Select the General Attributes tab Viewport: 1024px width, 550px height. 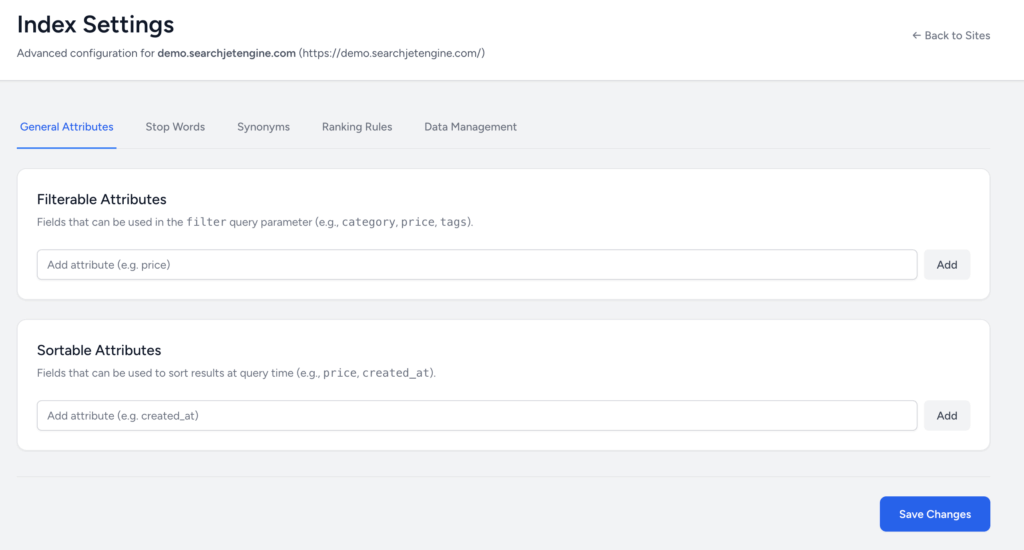[67, 127]
